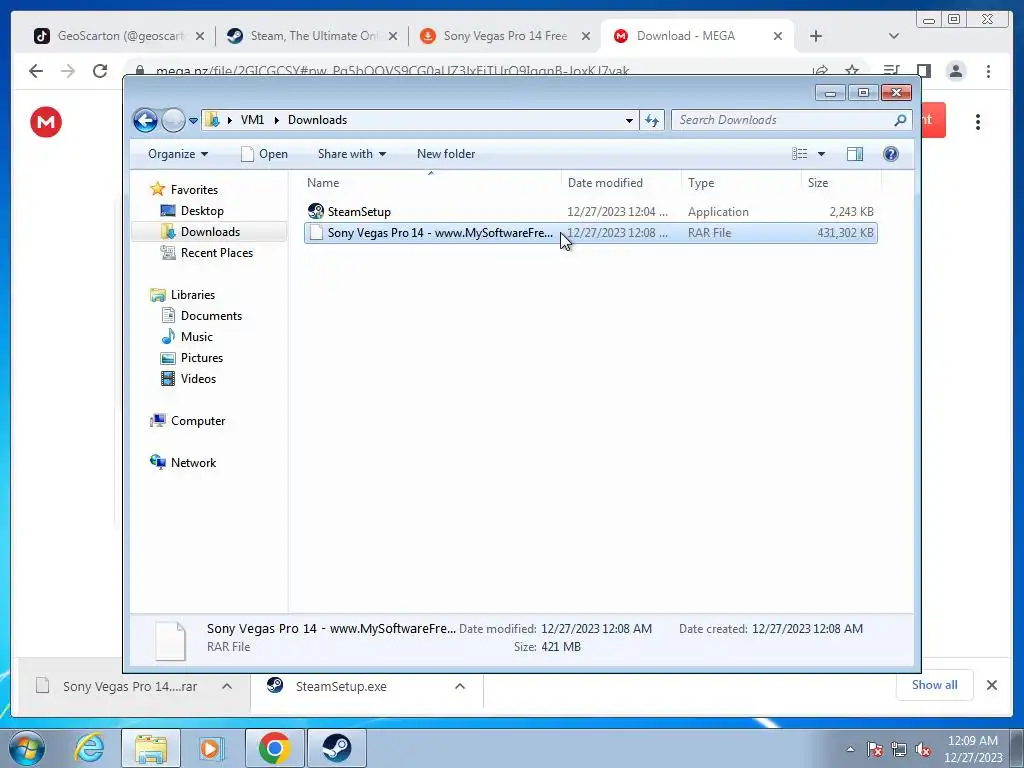Open Videos library
Viewport: 1024px width, 768px height.
pyautogui.click(x=198, y=379)
